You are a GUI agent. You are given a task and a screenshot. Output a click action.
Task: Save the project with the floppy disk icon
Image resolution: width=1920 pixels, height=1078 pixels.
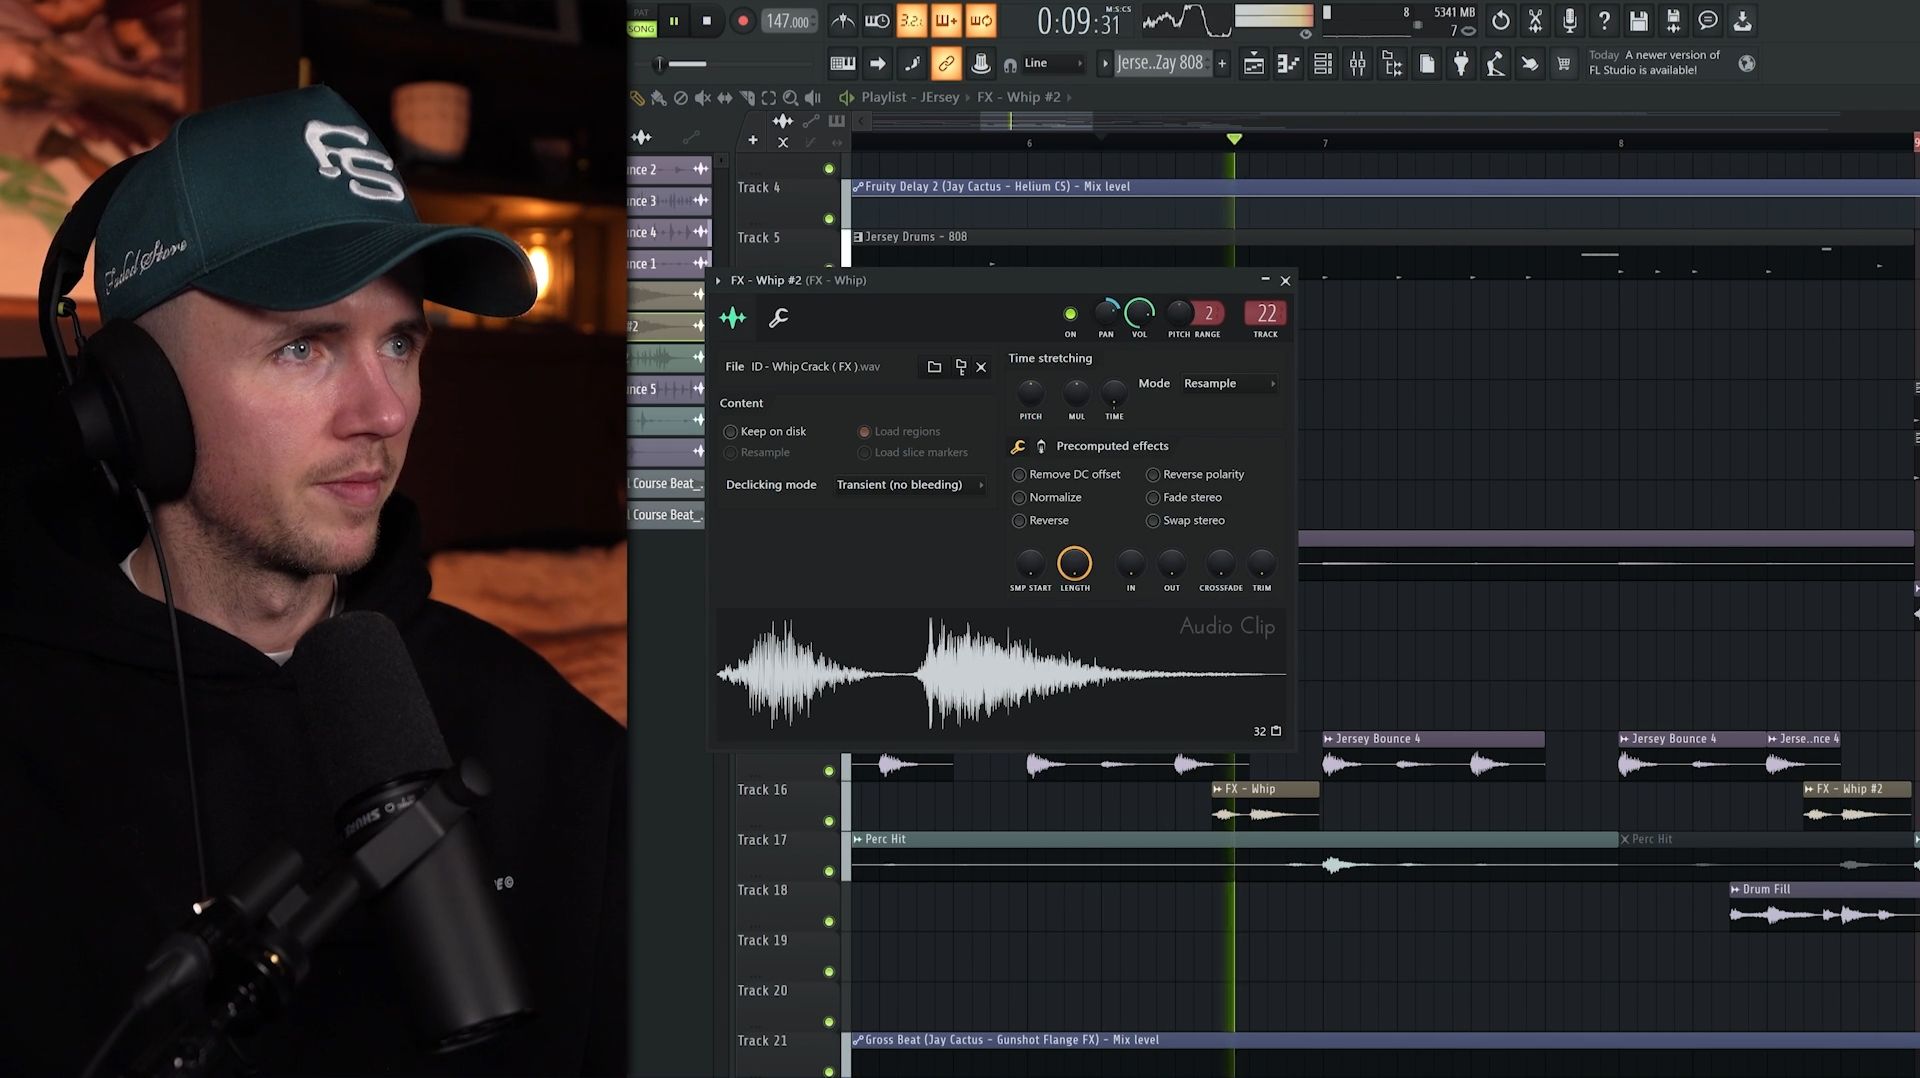(x=1639, y=21)
